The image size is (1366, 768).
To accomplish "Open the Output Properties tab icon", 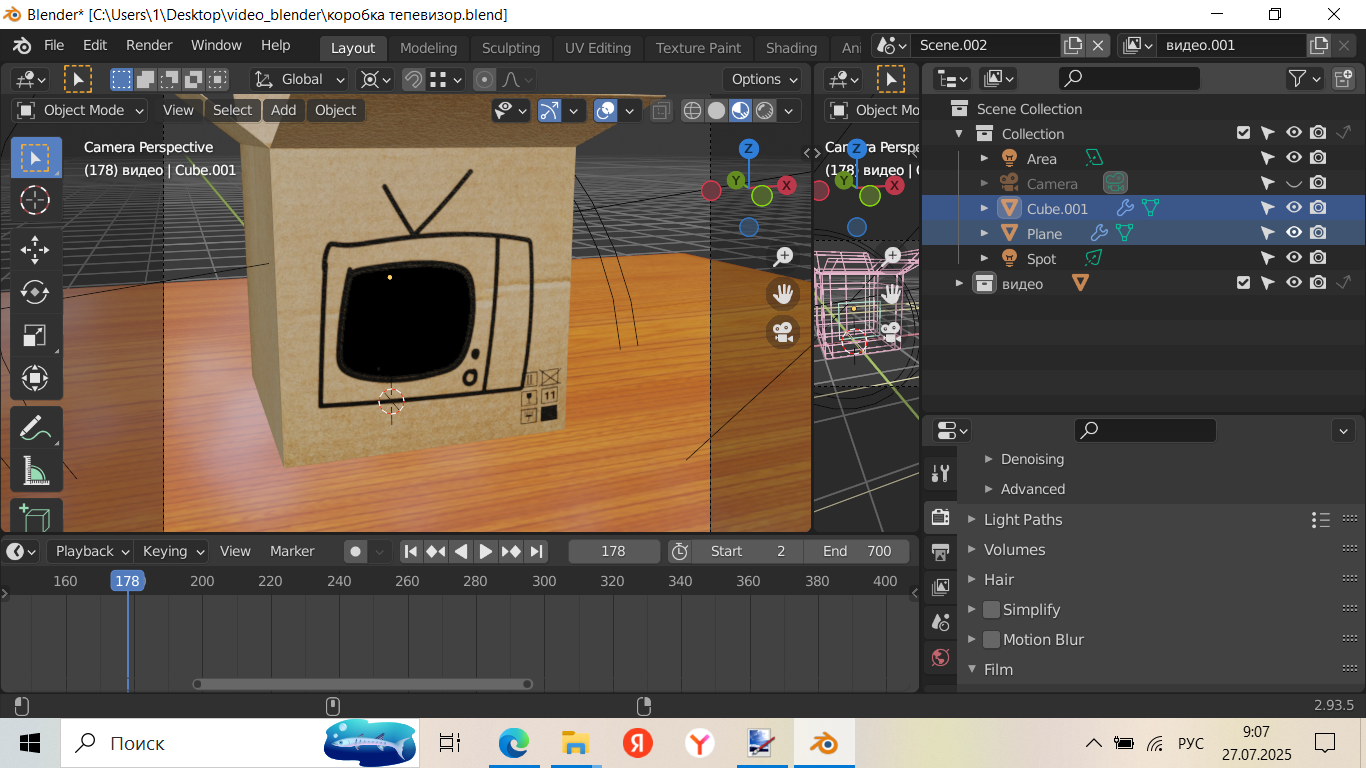I will (x=940, y=552).
